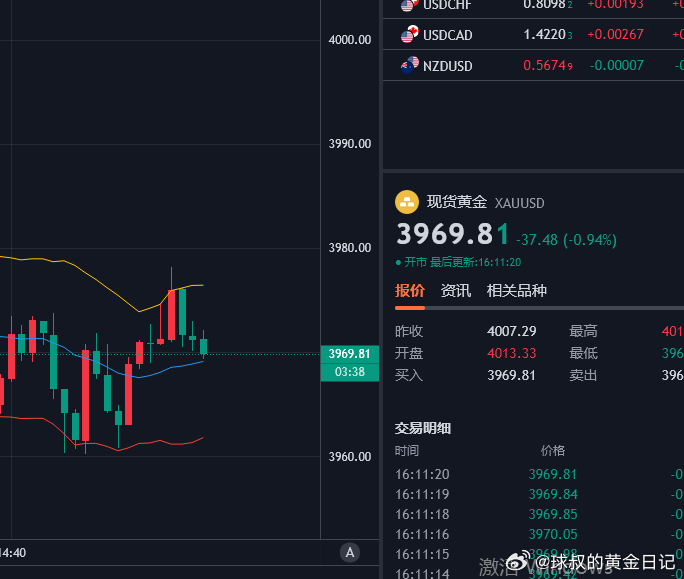The height and width of the screenshot is (579, 684).
Task: Click the USDCAD price 1.4220
Action: [548, 34]
